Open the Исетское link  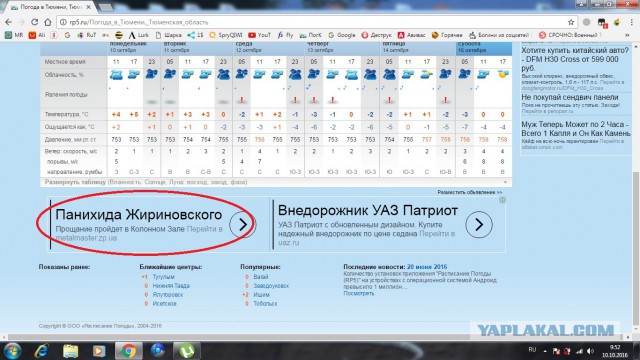(164, 304)
